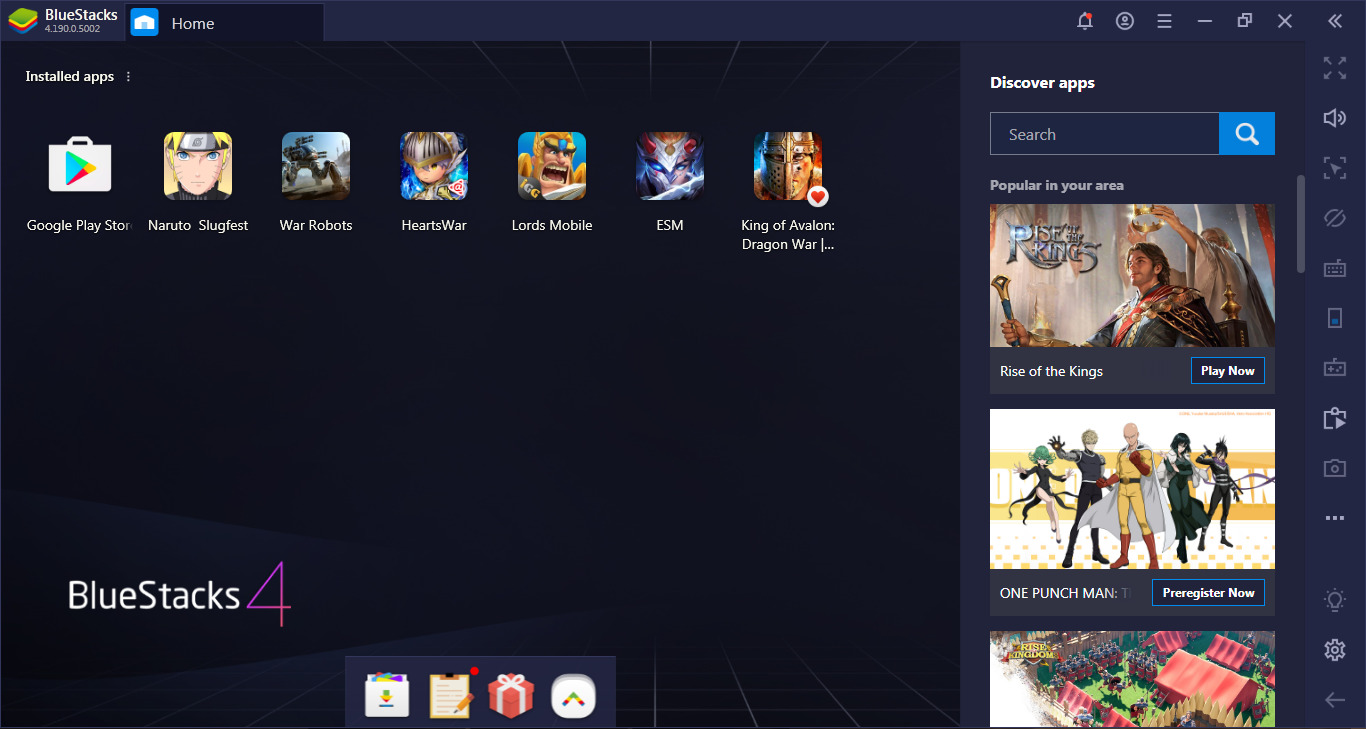Click Preregister Now for One Punch Man
1366x729 pixels.
tap(1208, 593)
